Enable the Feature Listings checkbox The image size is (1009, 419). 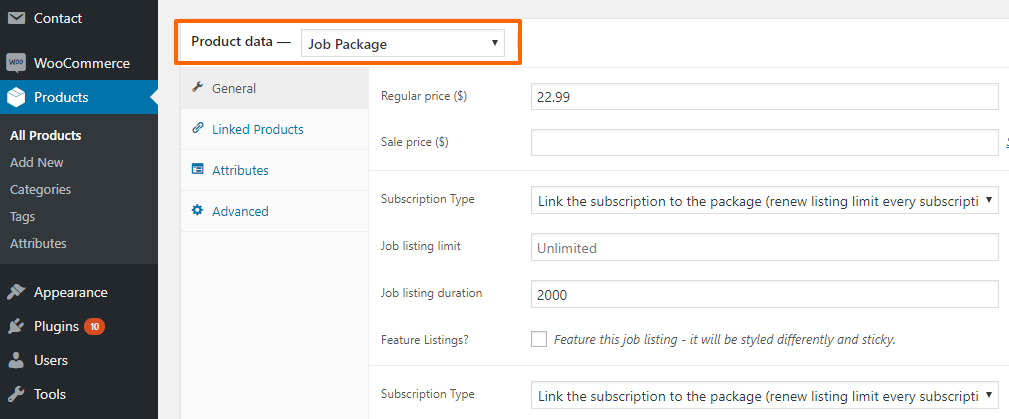(539, 339)
